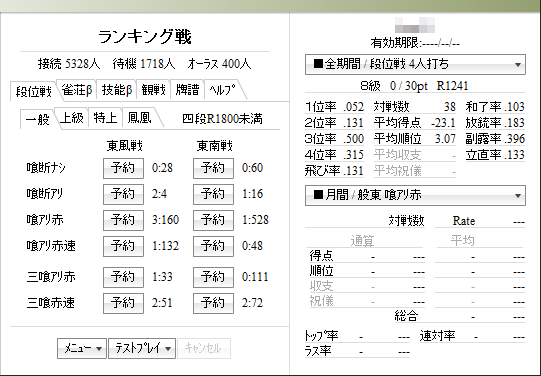Switch to the 雀荘β tab
The image size is (541, 376).
point(77,90)
